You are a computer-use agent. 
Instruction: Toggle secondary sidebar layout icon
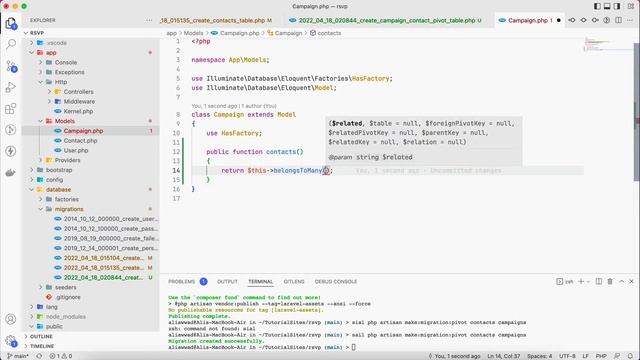[617, 6]
